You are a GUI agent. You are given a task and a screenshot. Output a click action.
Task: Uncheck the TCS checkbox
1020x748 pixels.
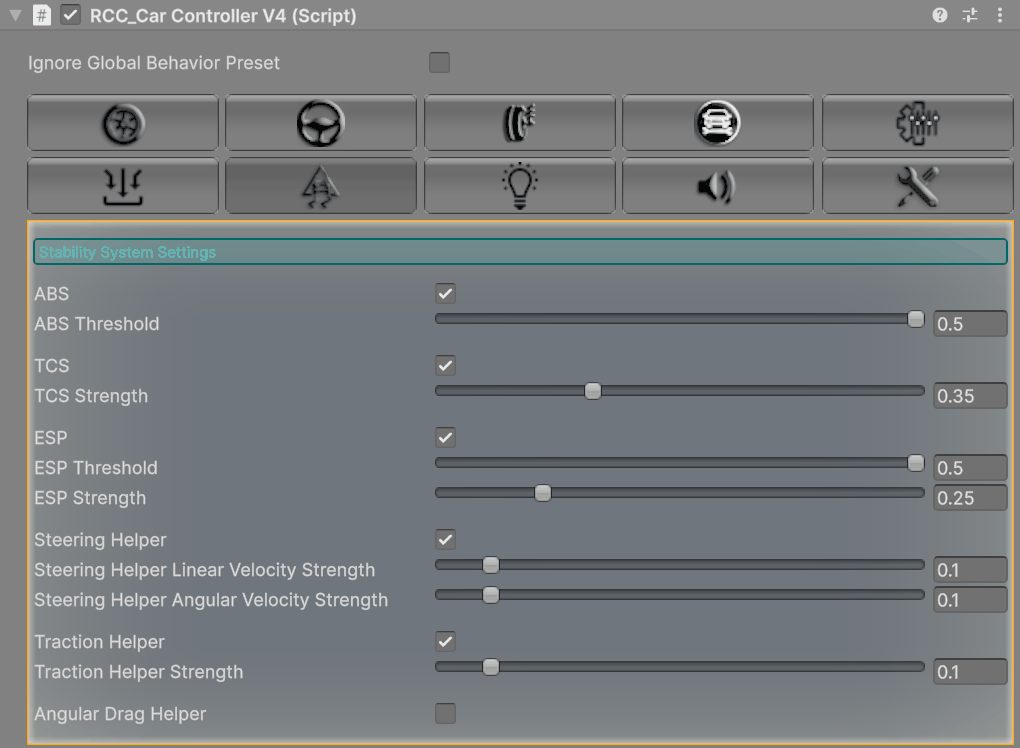(445, 366)
